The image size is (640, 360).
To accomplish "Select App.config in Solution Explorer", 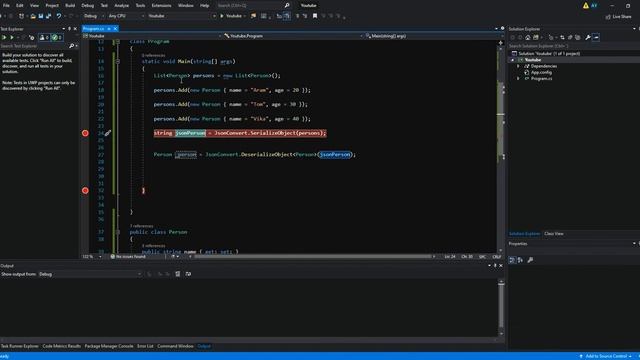I will (541, 72).
